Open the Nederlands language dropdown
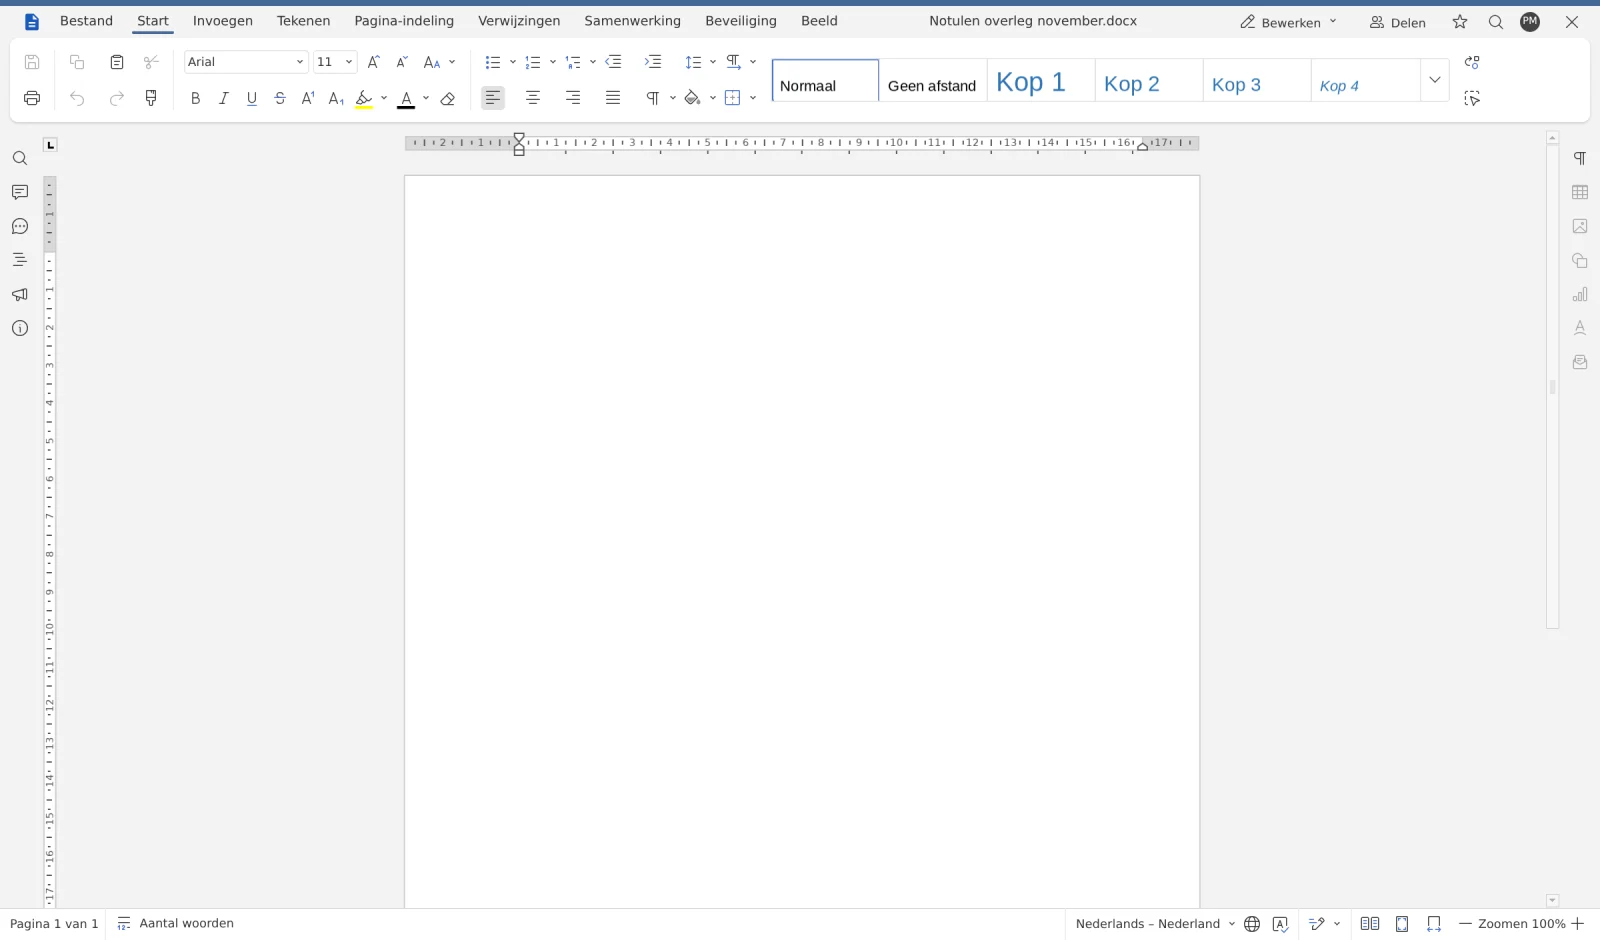This screenshot has width=1600, height=940. click(1155, 924)
